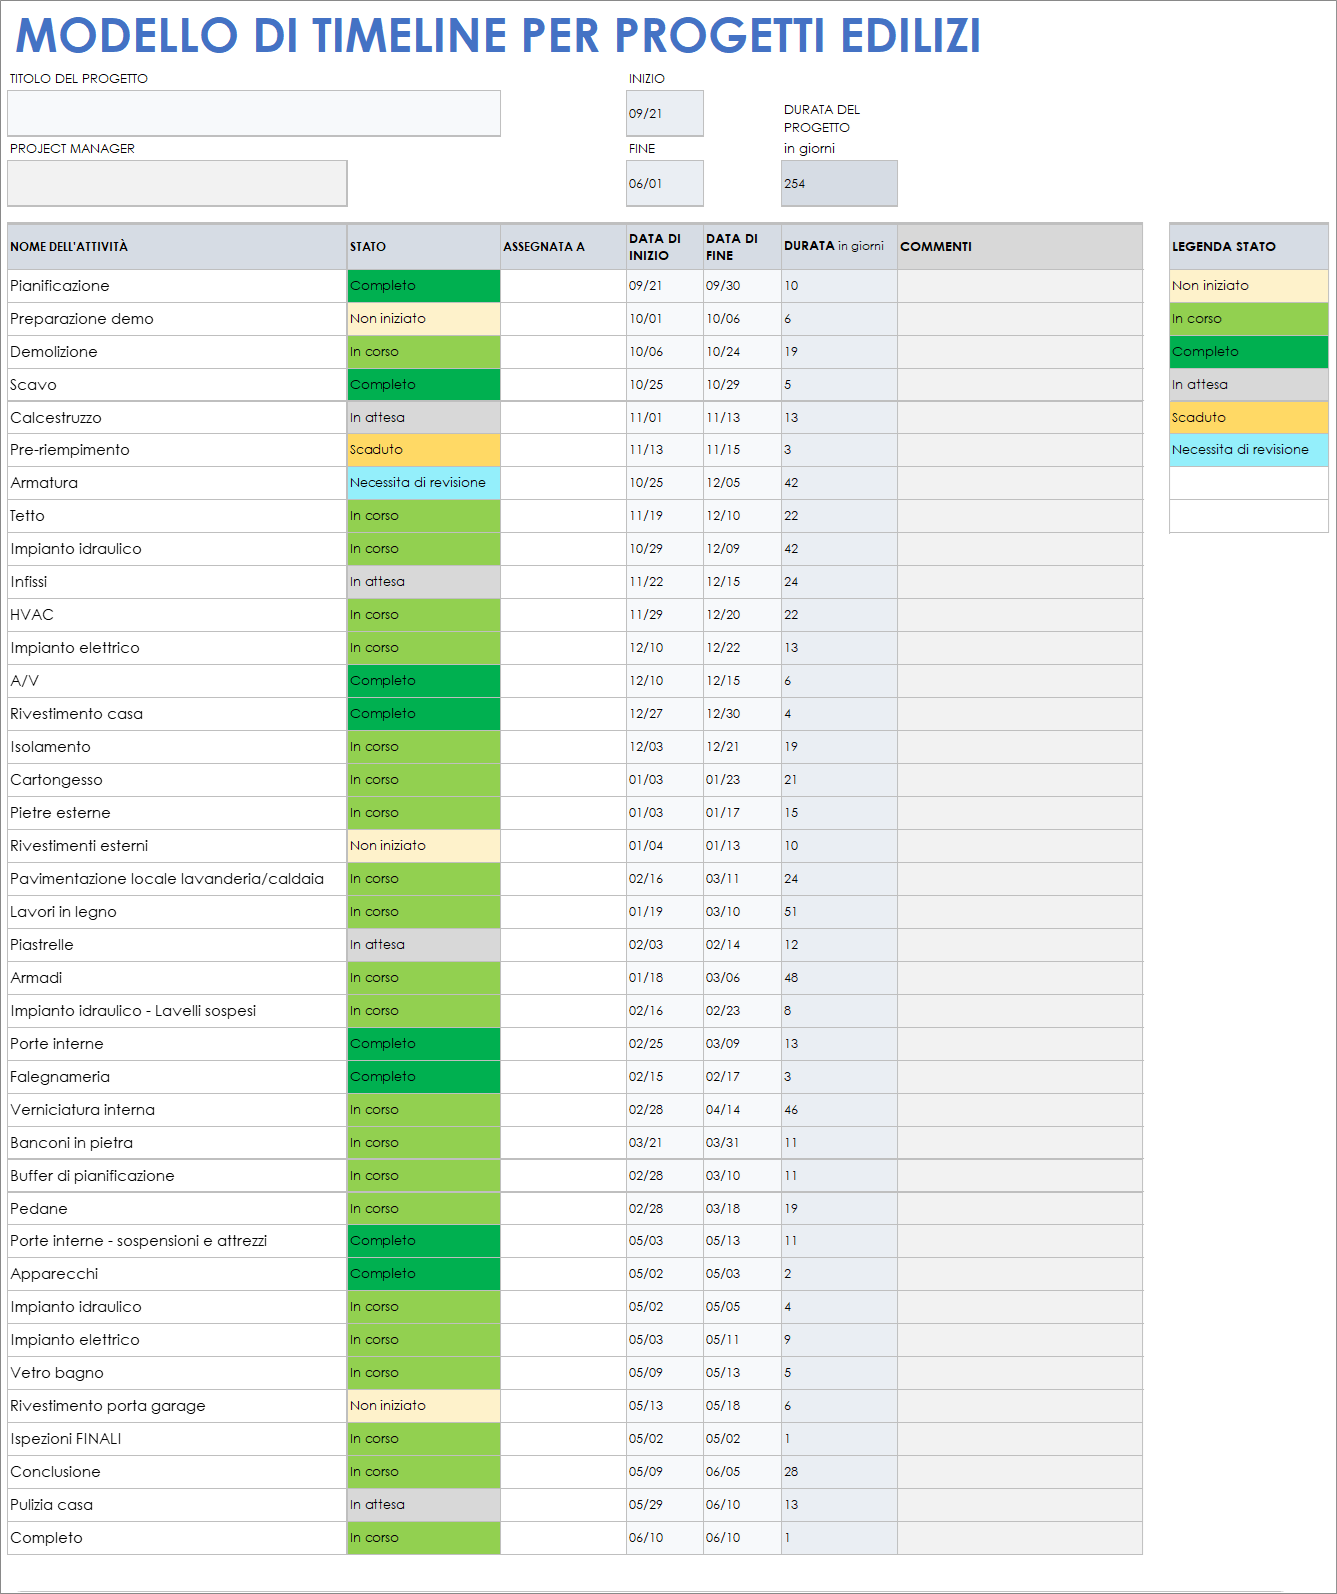The height and width of the screenshot is (1594, 1337).
Task: Click the Assegnata A cell for Scavo
Action: pos(563,385)
